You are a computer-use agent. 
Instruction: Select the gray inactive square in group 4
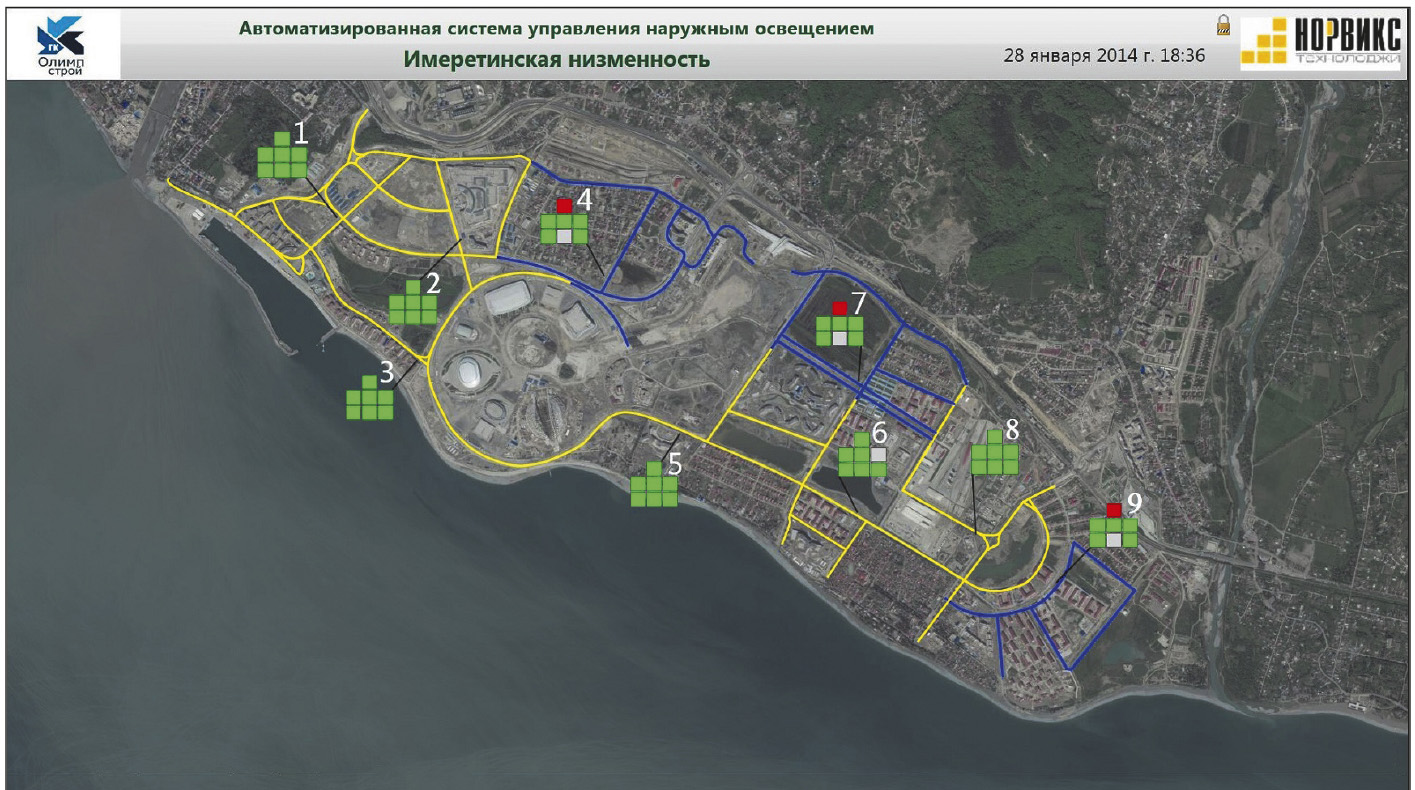click(x=564, y=236)
